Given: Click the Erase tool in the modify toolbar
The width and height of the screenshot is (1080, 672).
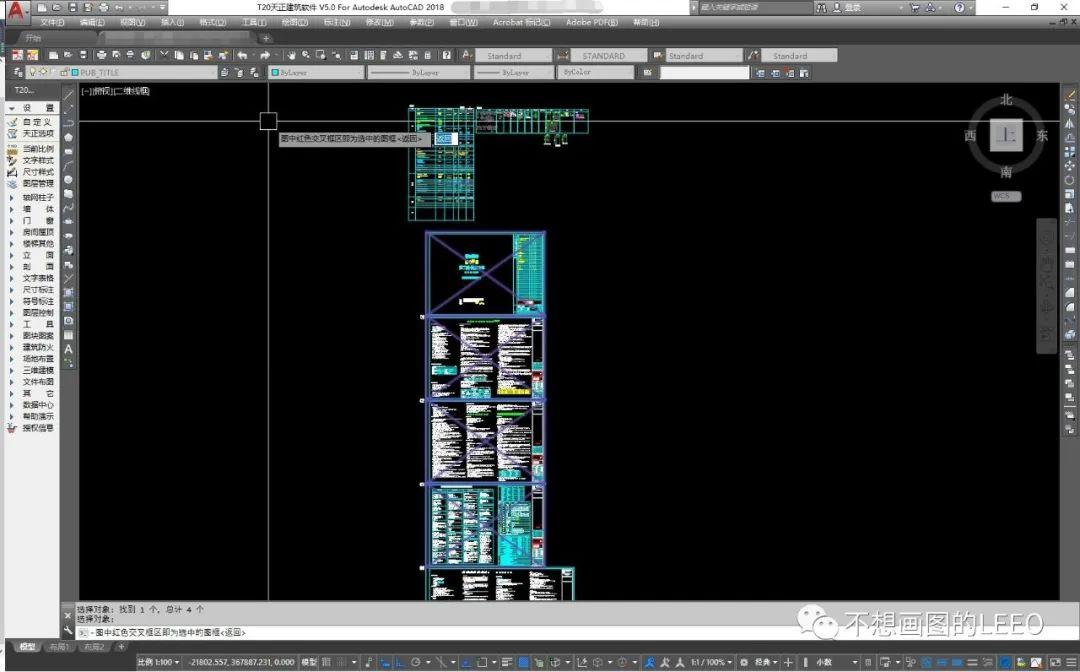Looking at the screenshot, I should click(1069, 95).
